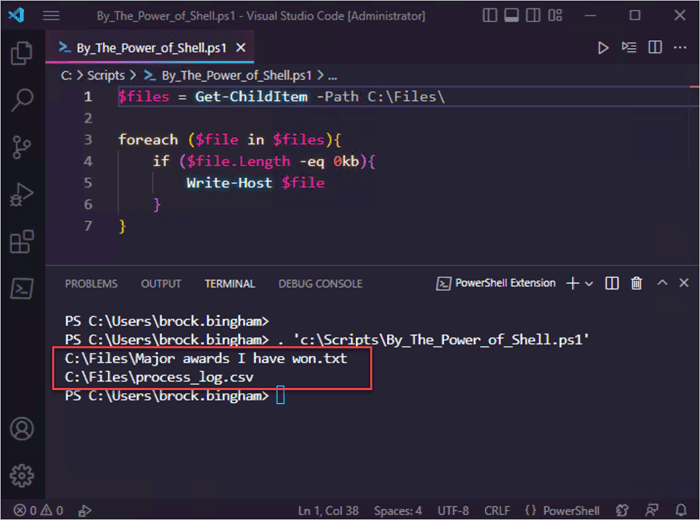Open the terminal launch profile dropdown arrow

pyautogui.click(x=589, y=283)
